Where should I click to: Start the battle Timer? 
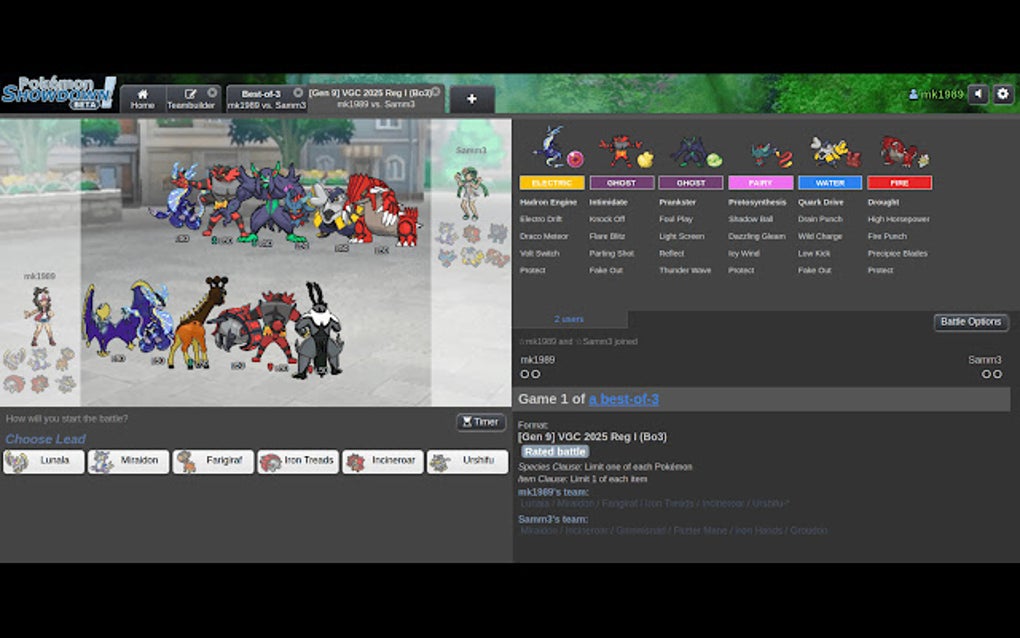click(x=481, y=422)
